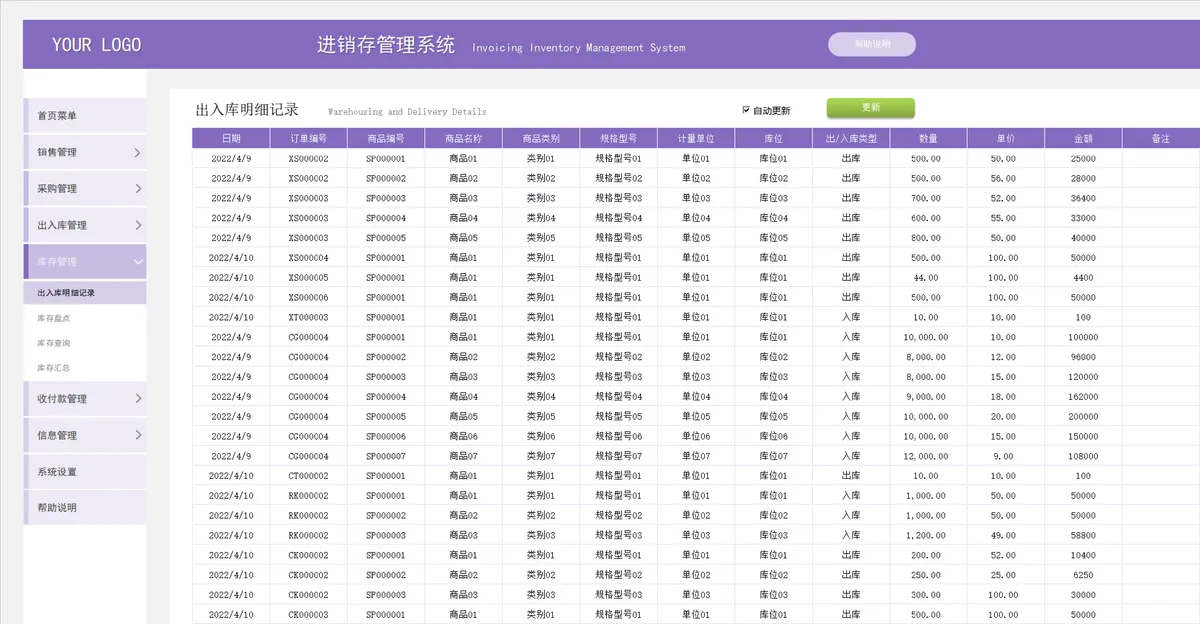Select the amount cell 6250
This screenshot has height=624, width=1200.
coord(1083,576)
